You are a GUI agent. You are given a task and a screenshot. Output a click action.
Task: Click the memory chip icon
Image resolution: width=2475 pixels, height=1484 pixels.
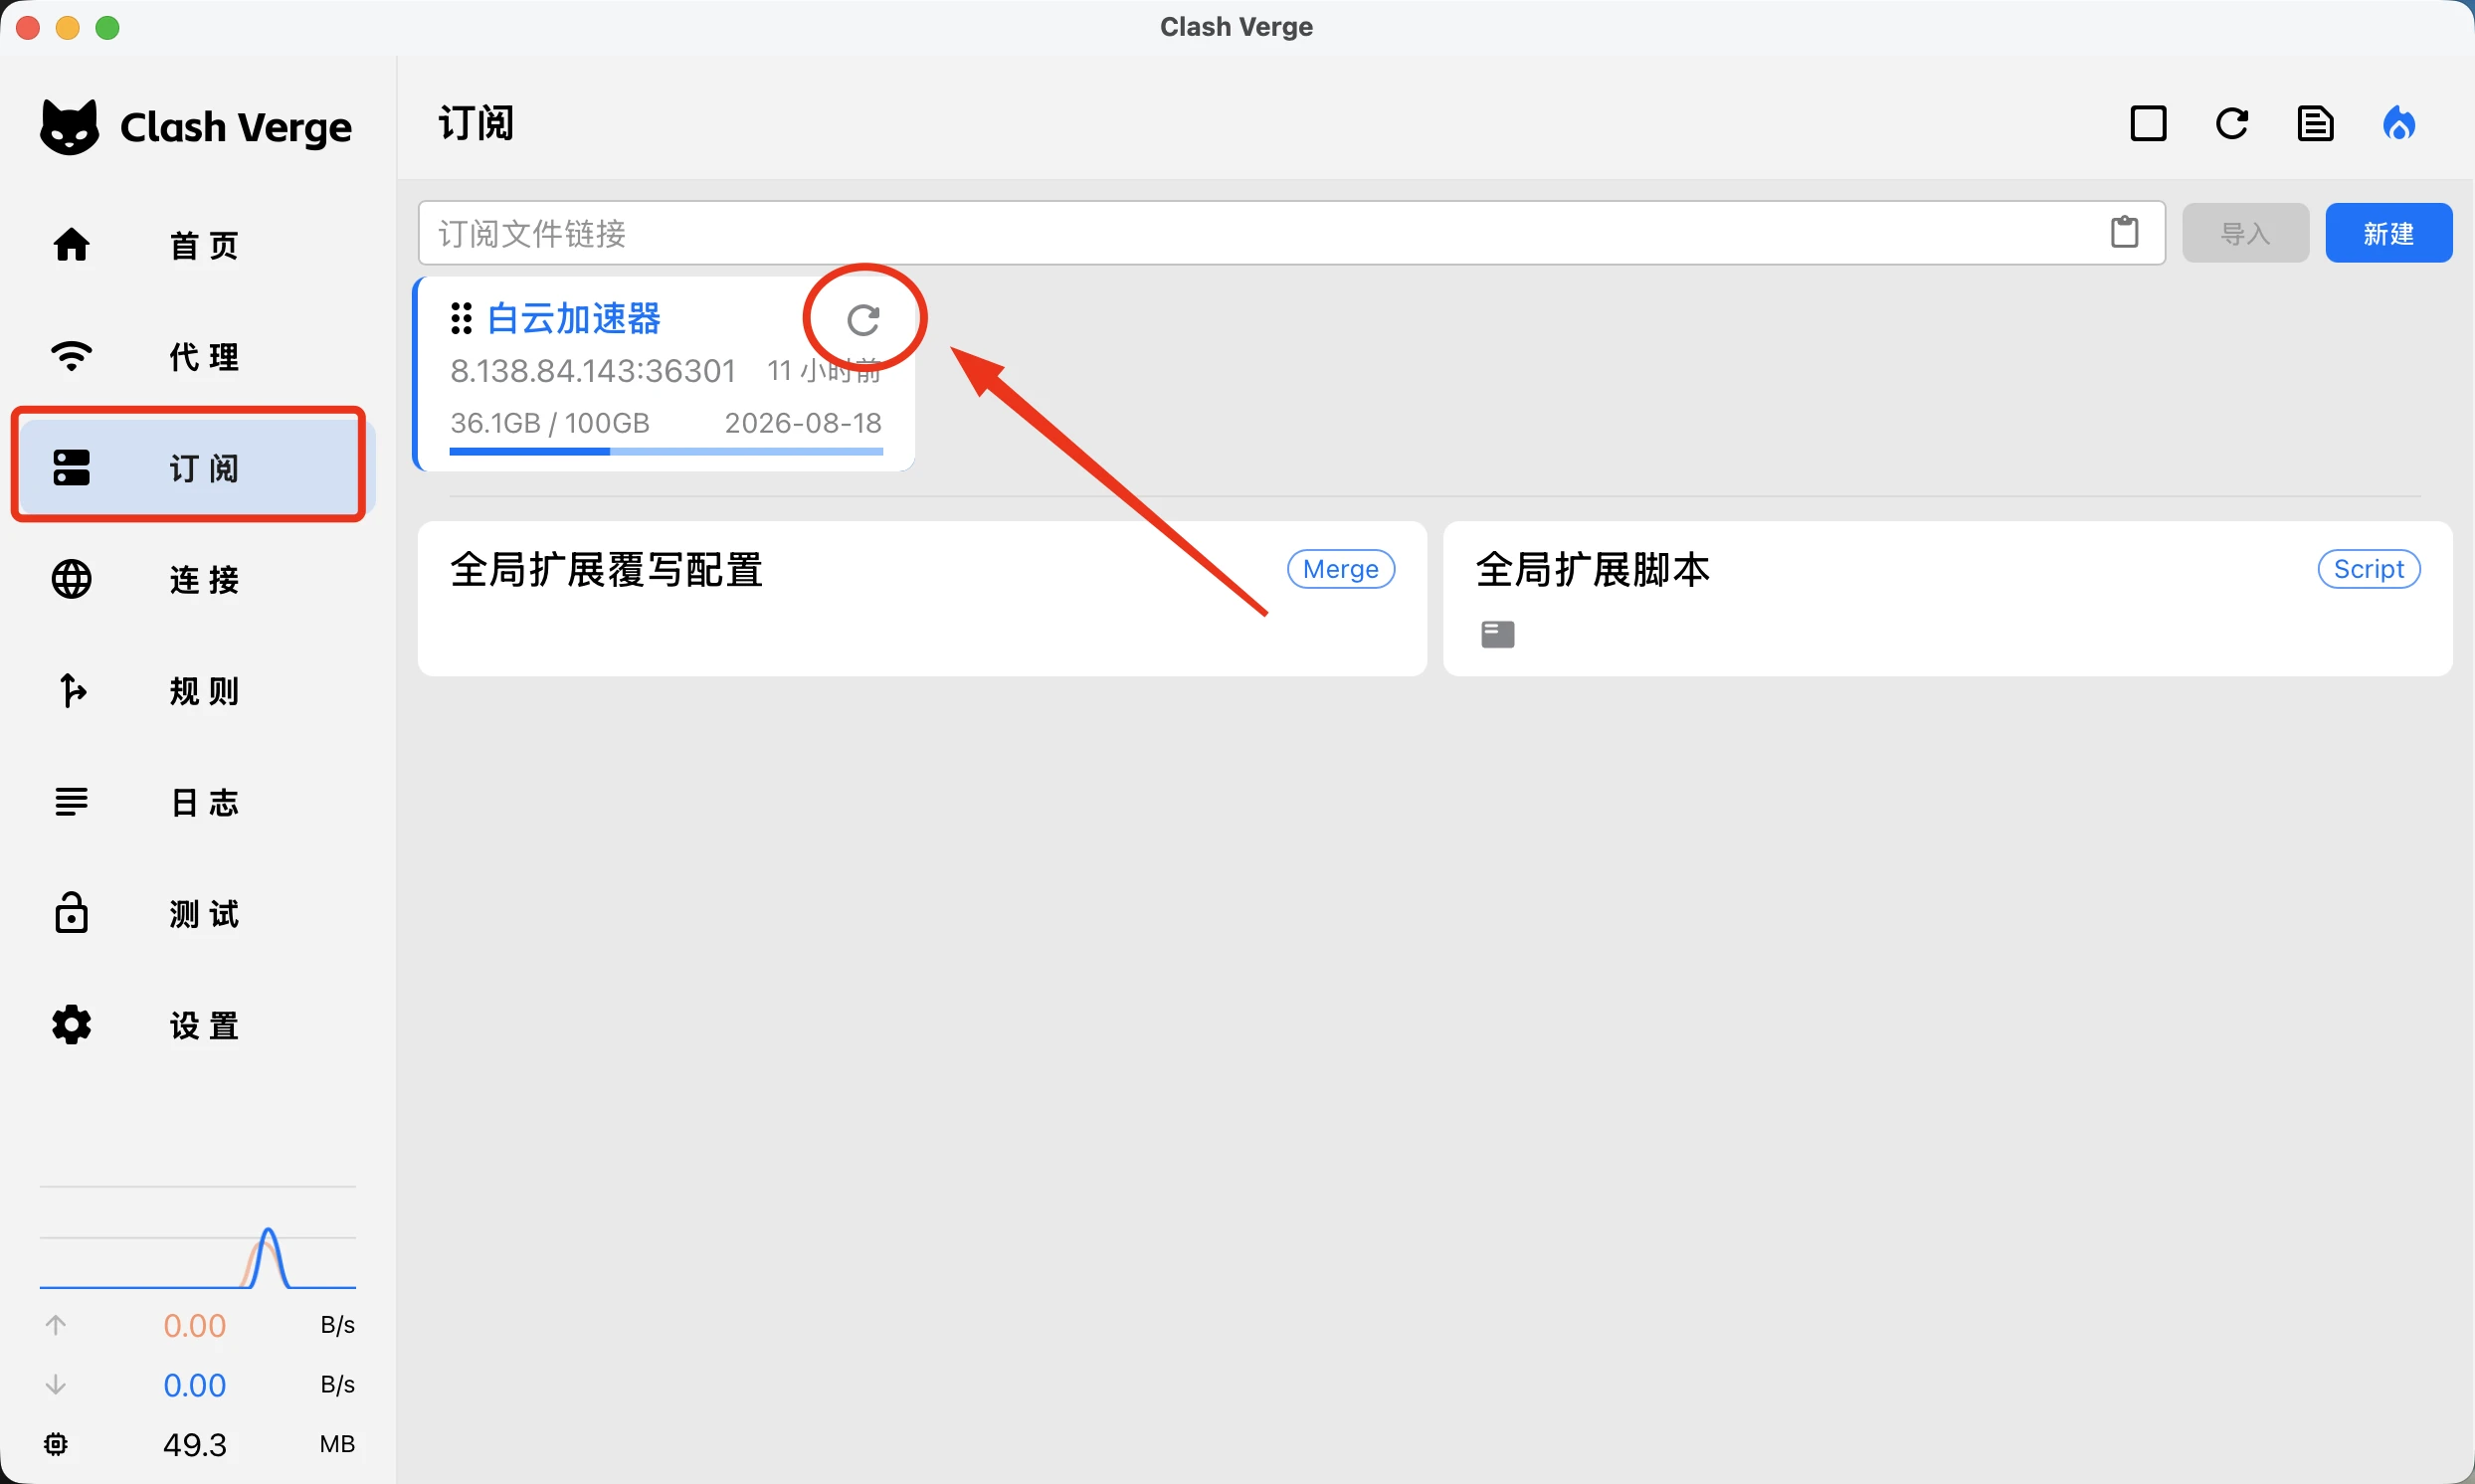click(56, 1444)
